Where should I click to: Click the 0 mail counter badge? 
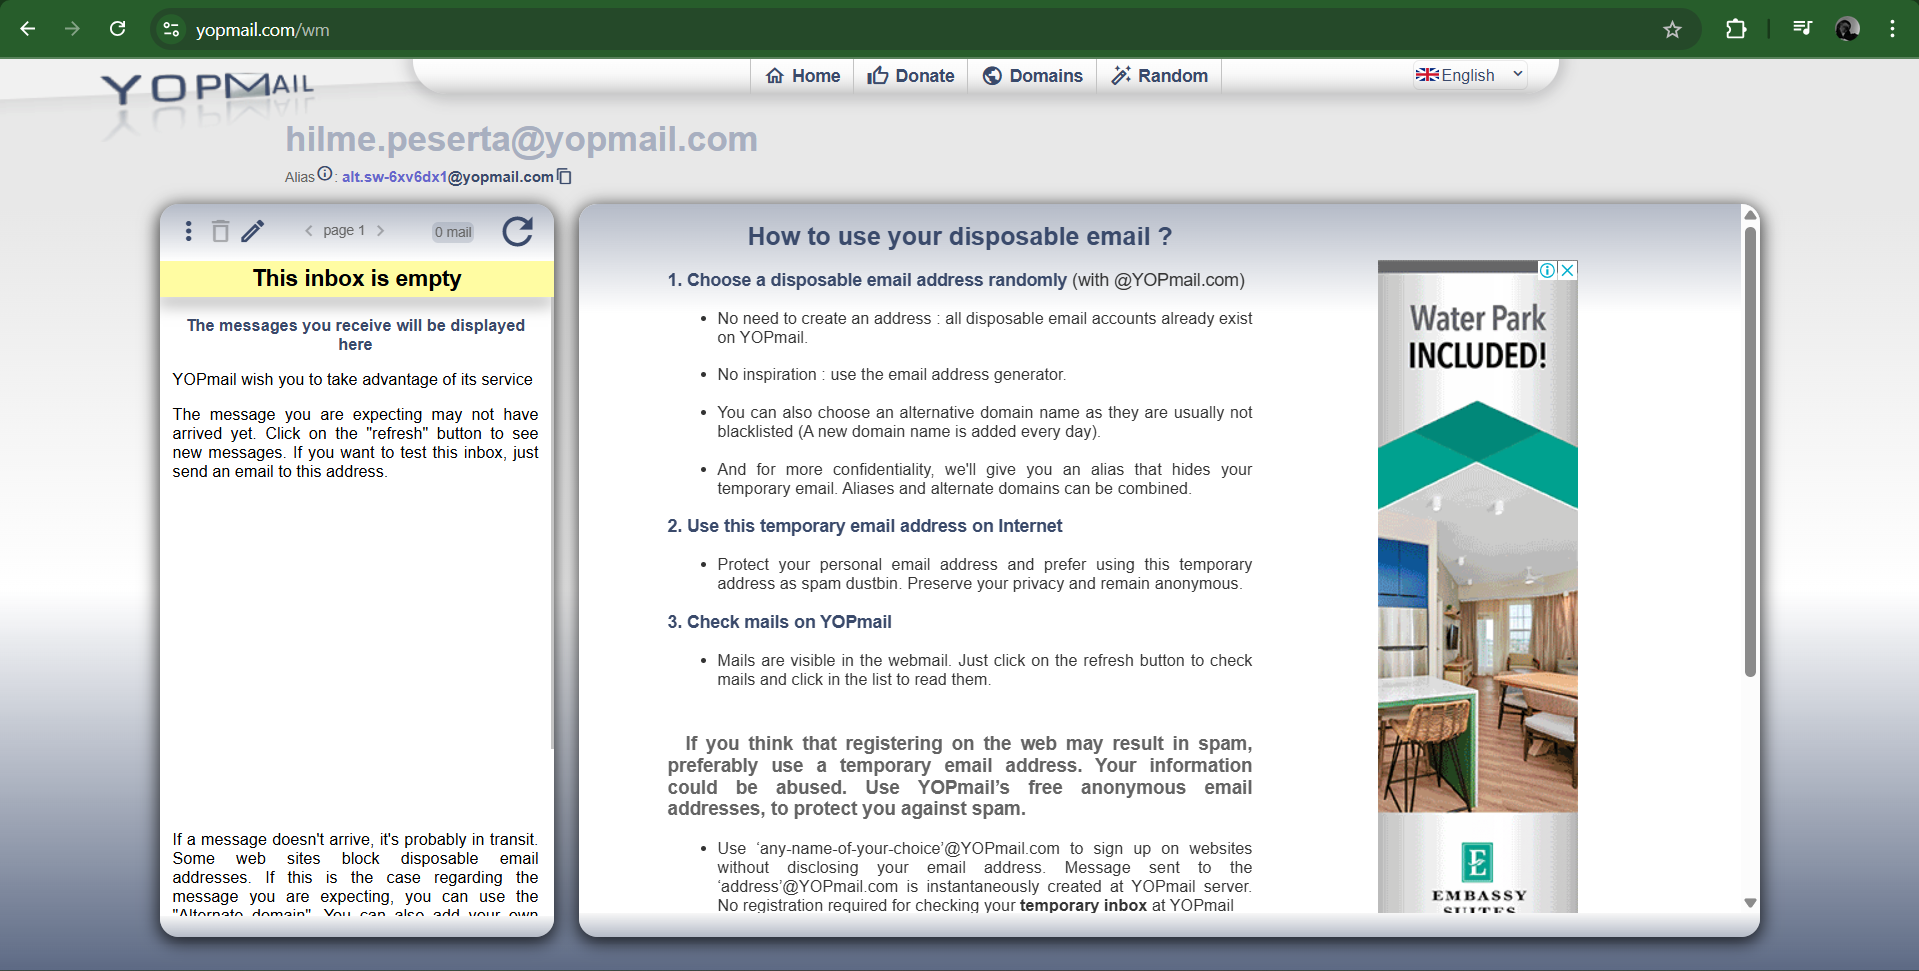coord(453,232)
